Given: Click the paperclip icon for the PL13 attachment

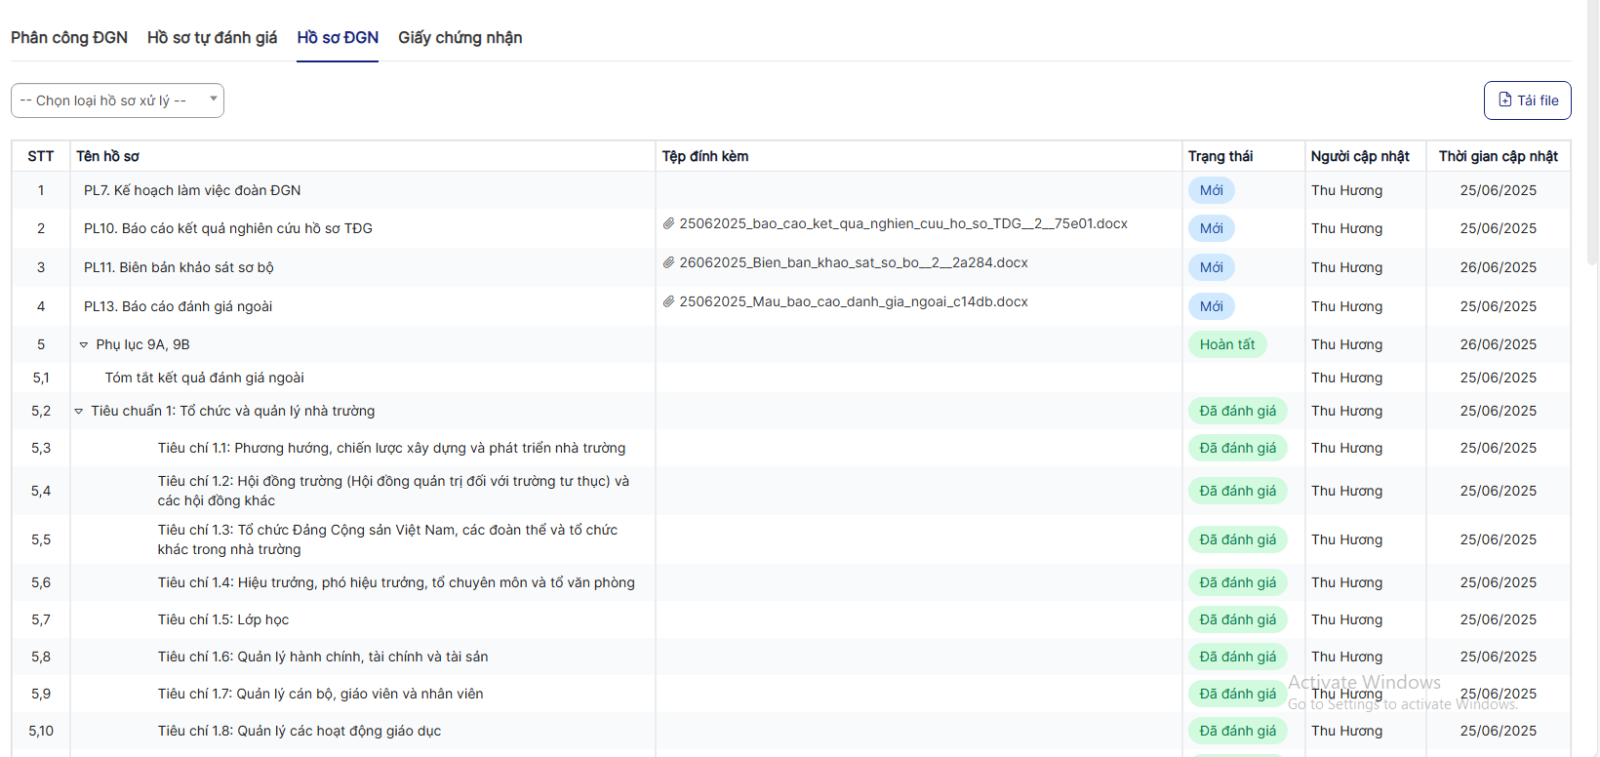Looking at the screenshot, I should click(668, 302).
